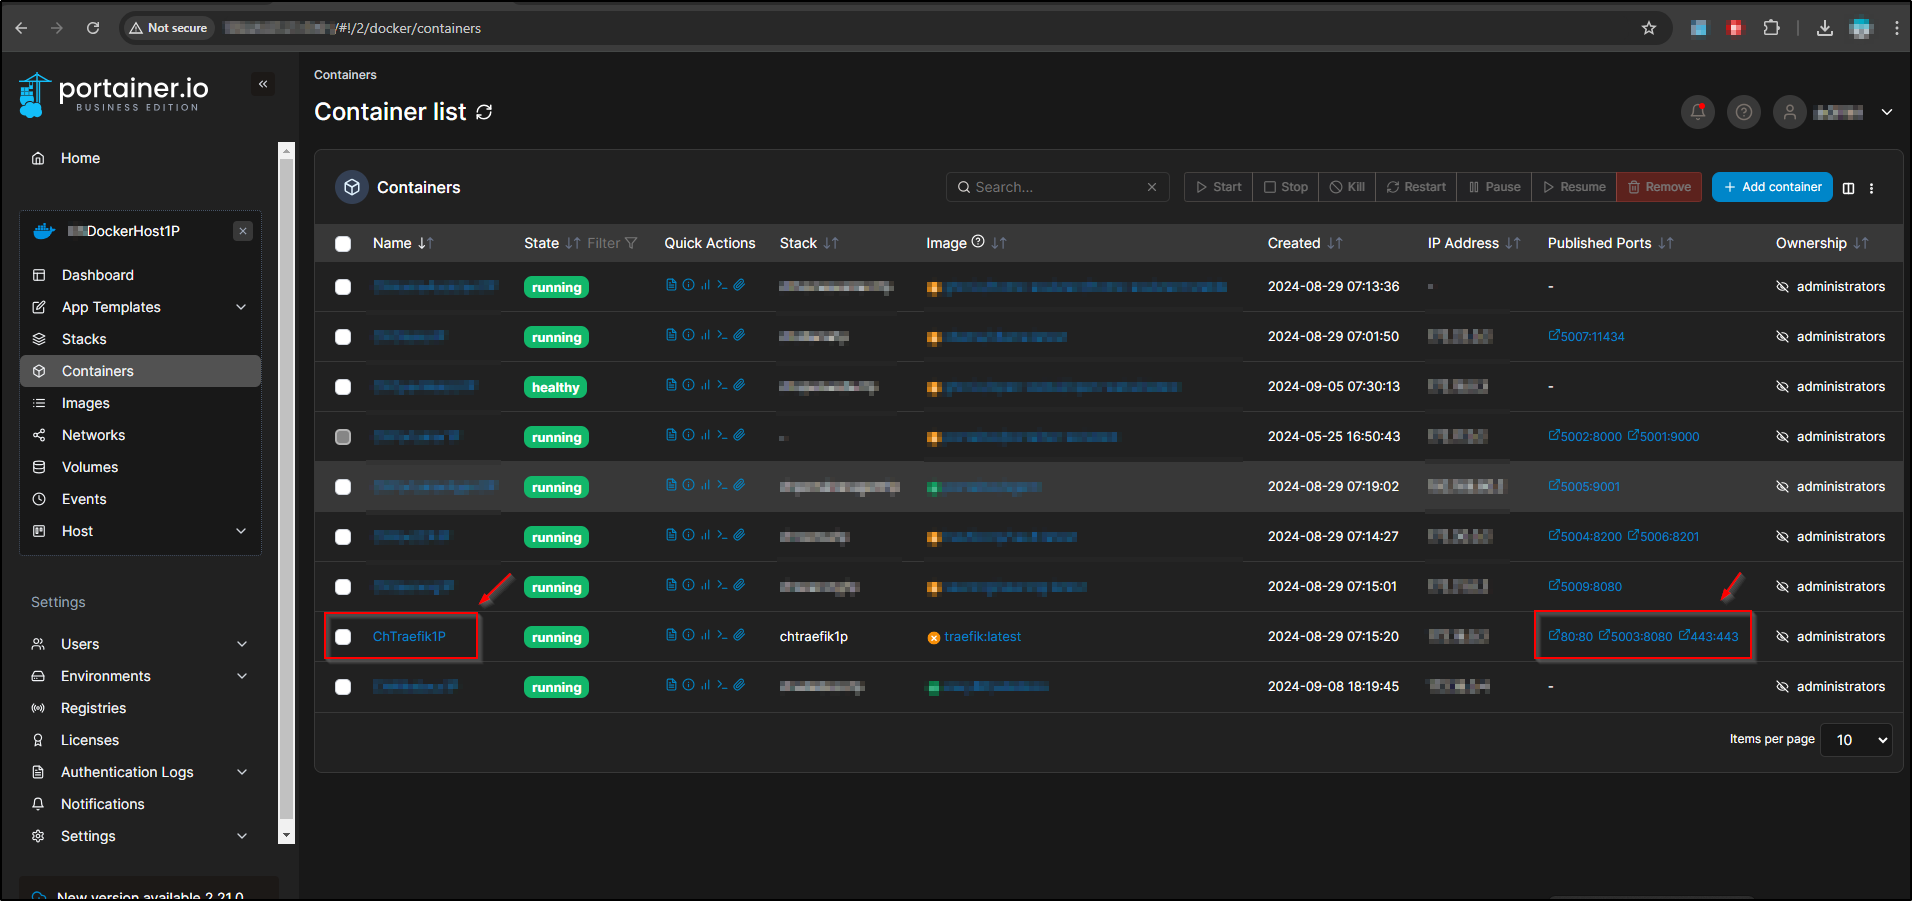Image resolution: width=1912 pixels, height=901 pixels.
Task: Go to Stacks in the sidebar
Action: click(84, 339)
